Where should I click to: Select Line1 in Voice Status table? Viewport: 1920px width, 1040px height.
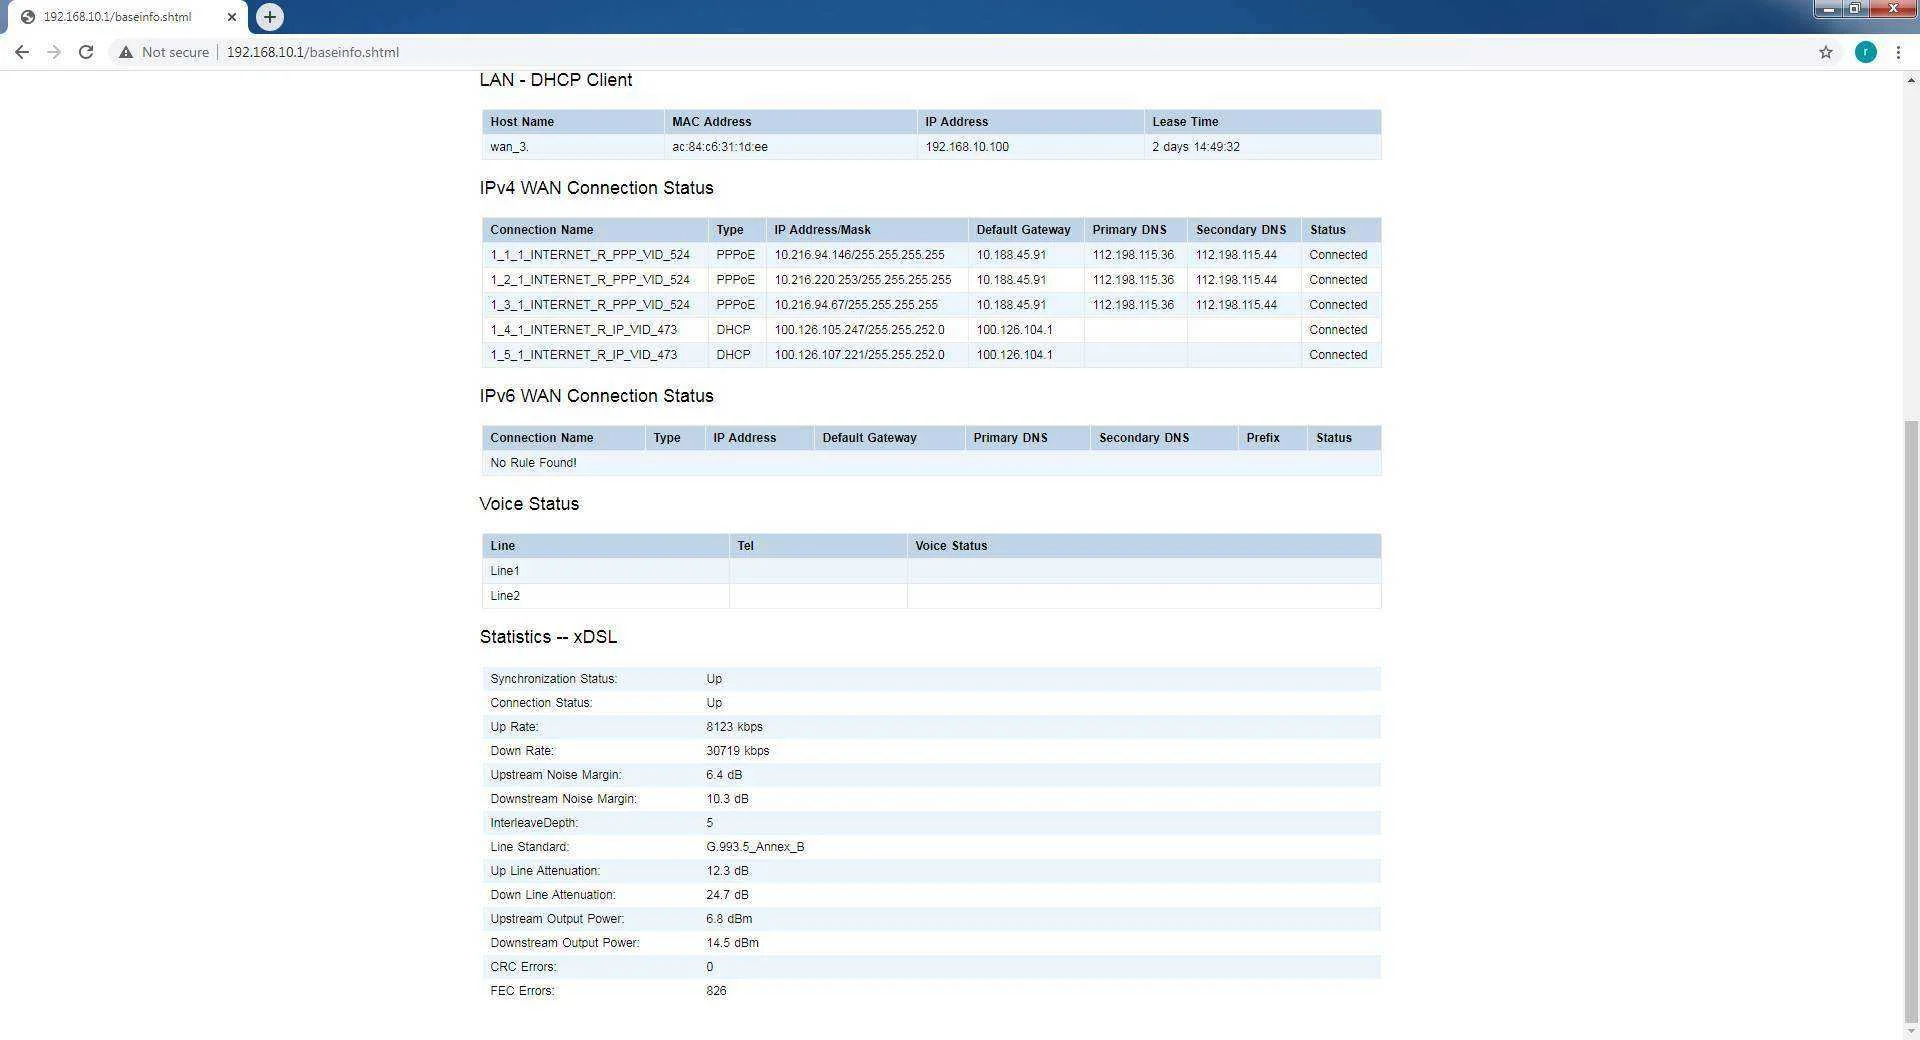click(505, 571)
